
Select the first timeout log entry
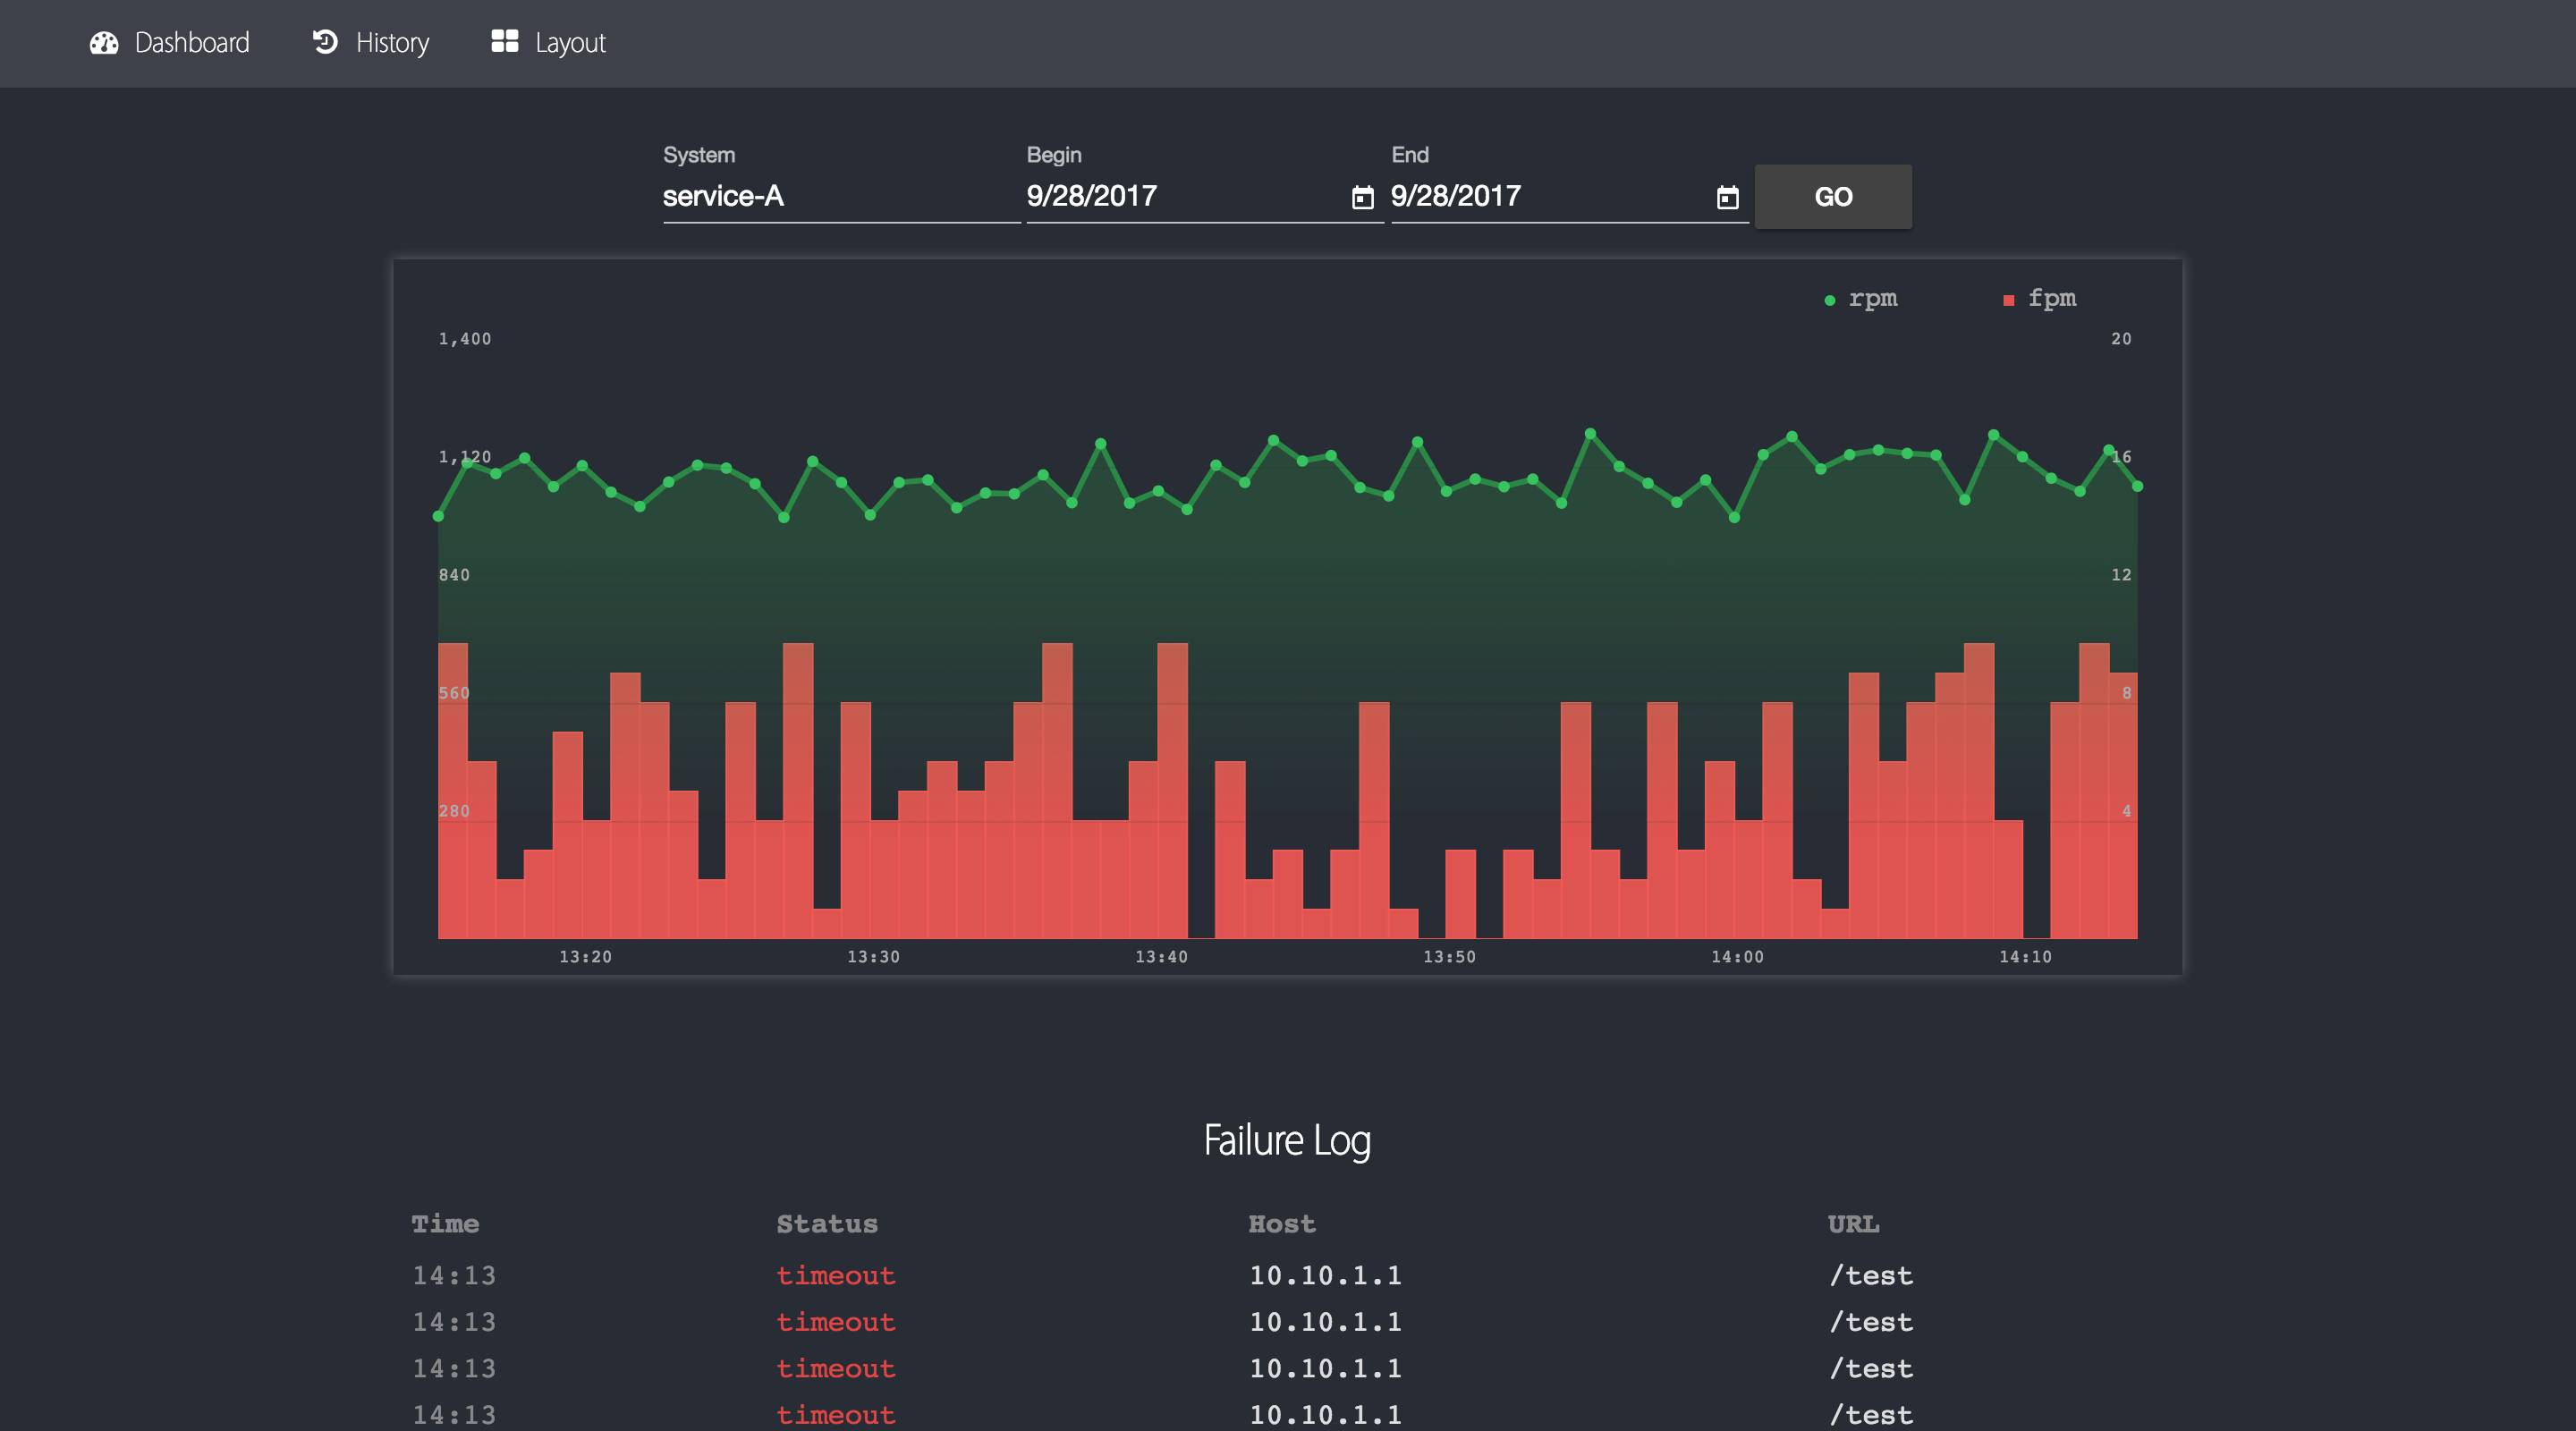coord(836,1276)
